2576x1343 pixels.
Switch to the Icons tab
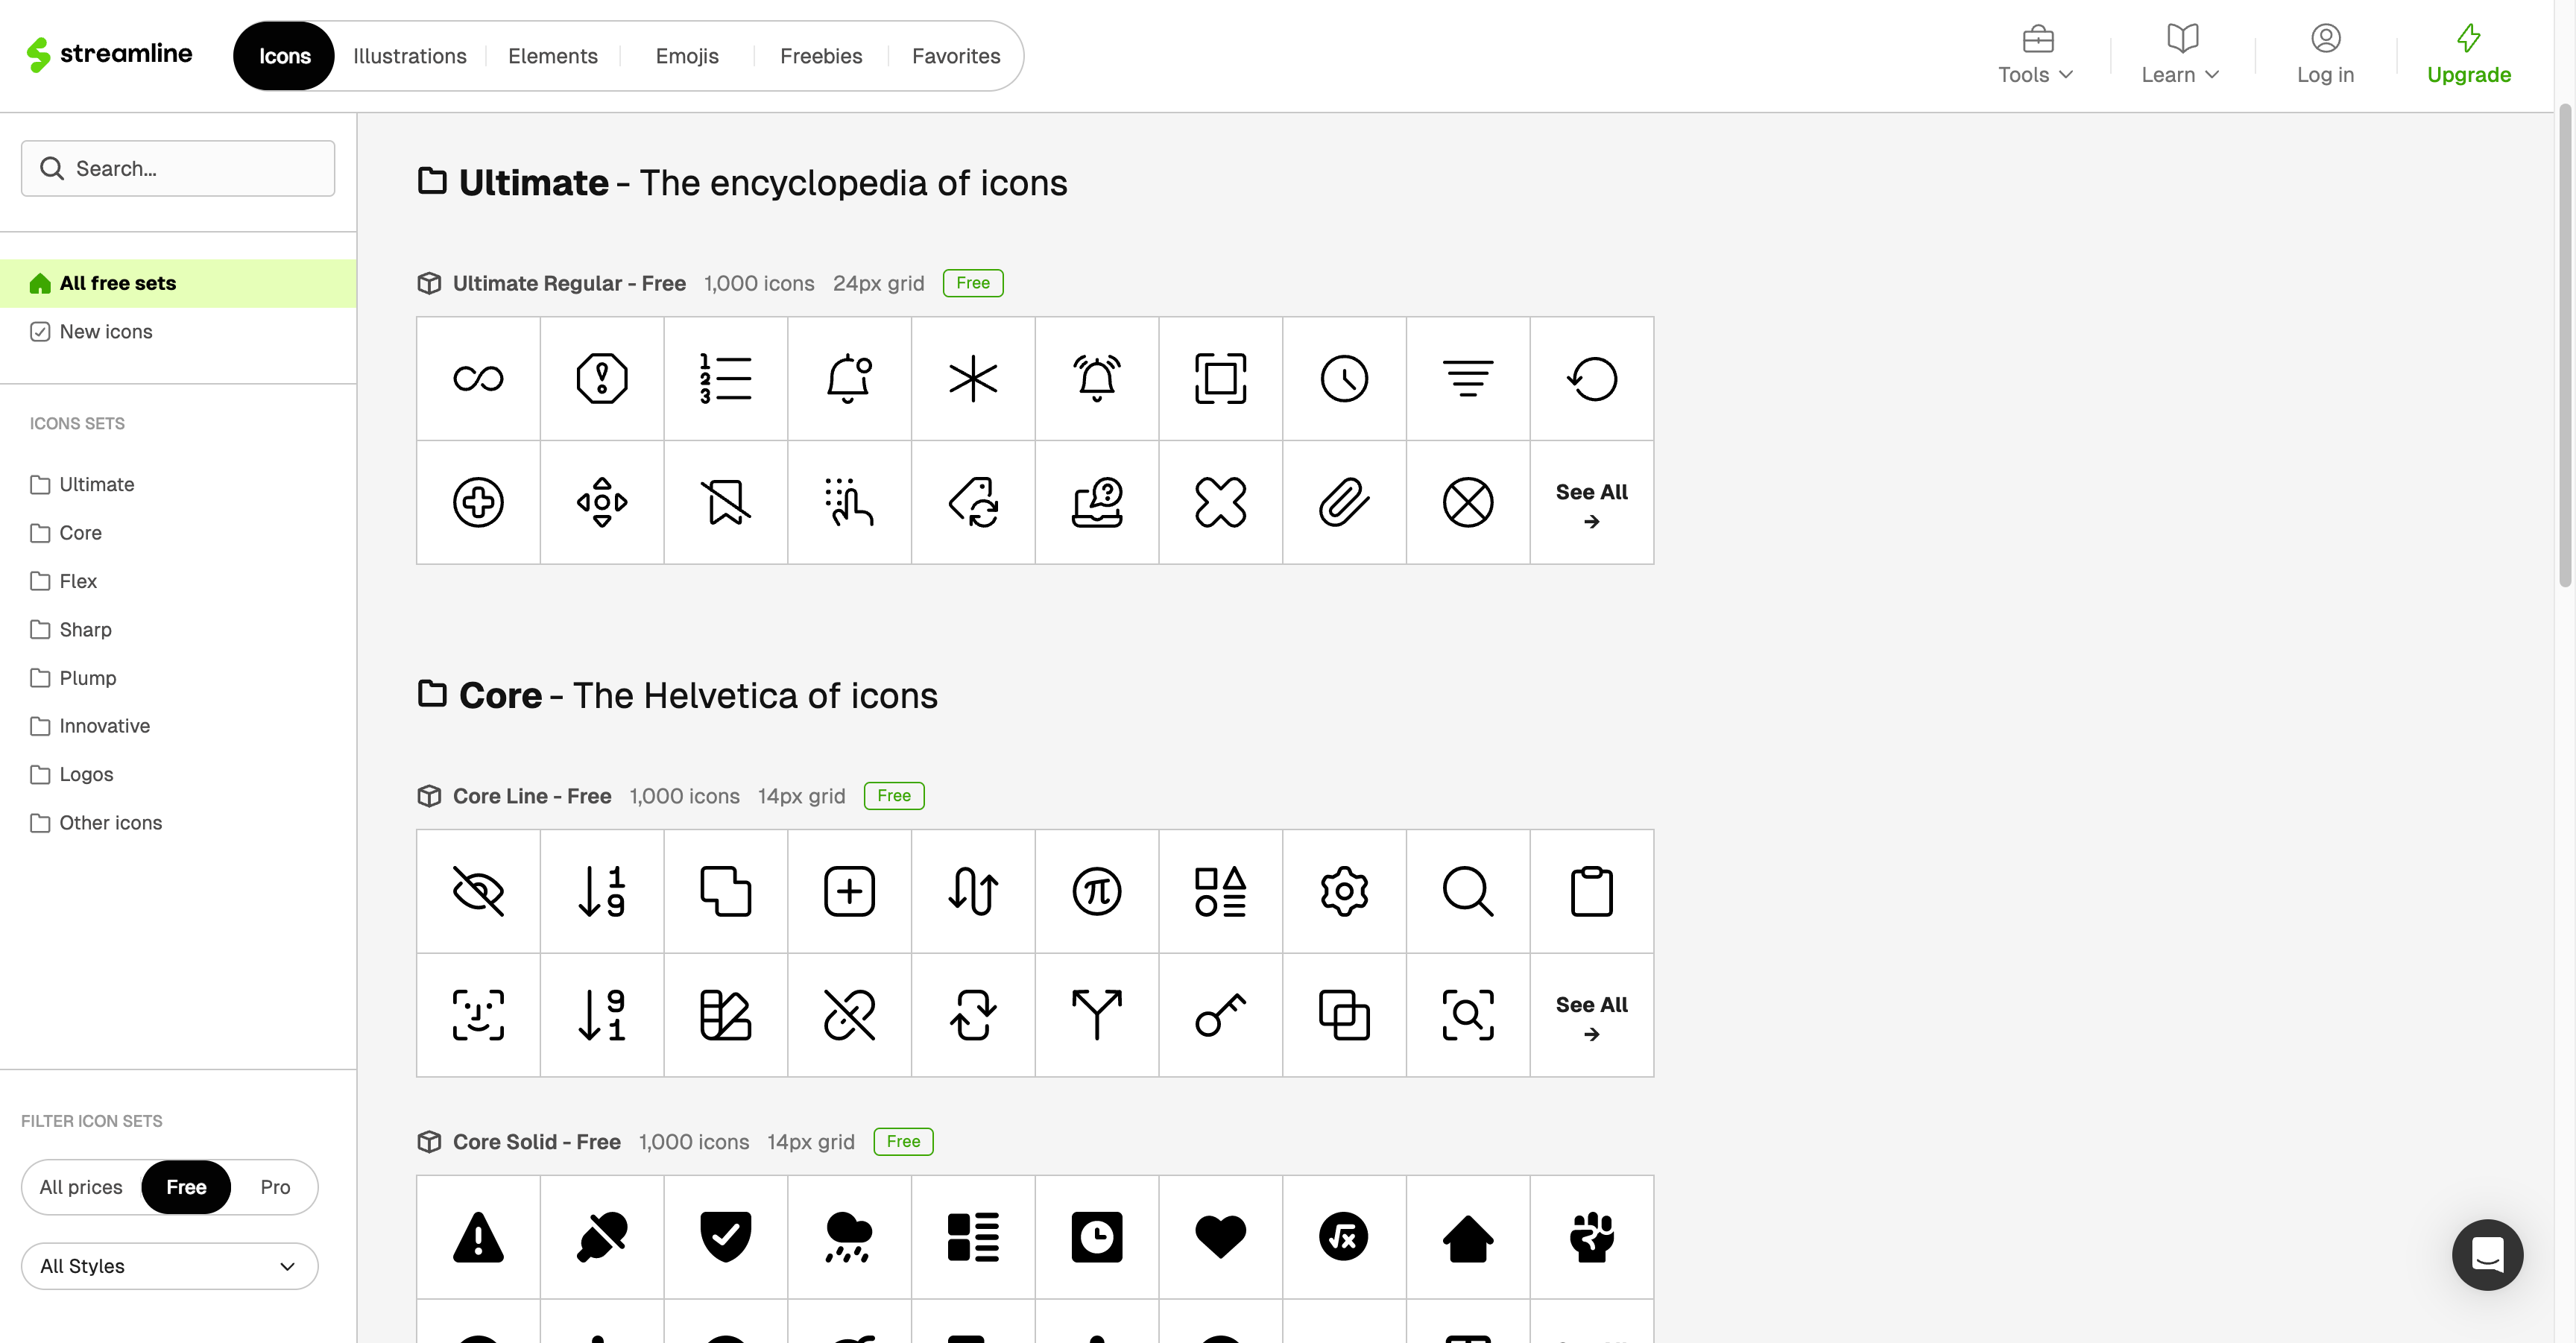coord(284,56)
